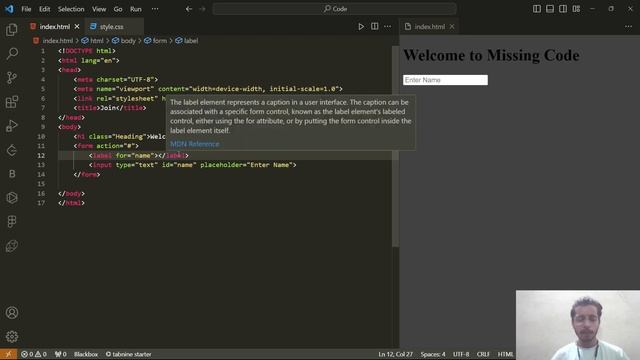Open the MDN Reference link in tooltip
This screenshot has height=360, width=640.
point(195,144)
